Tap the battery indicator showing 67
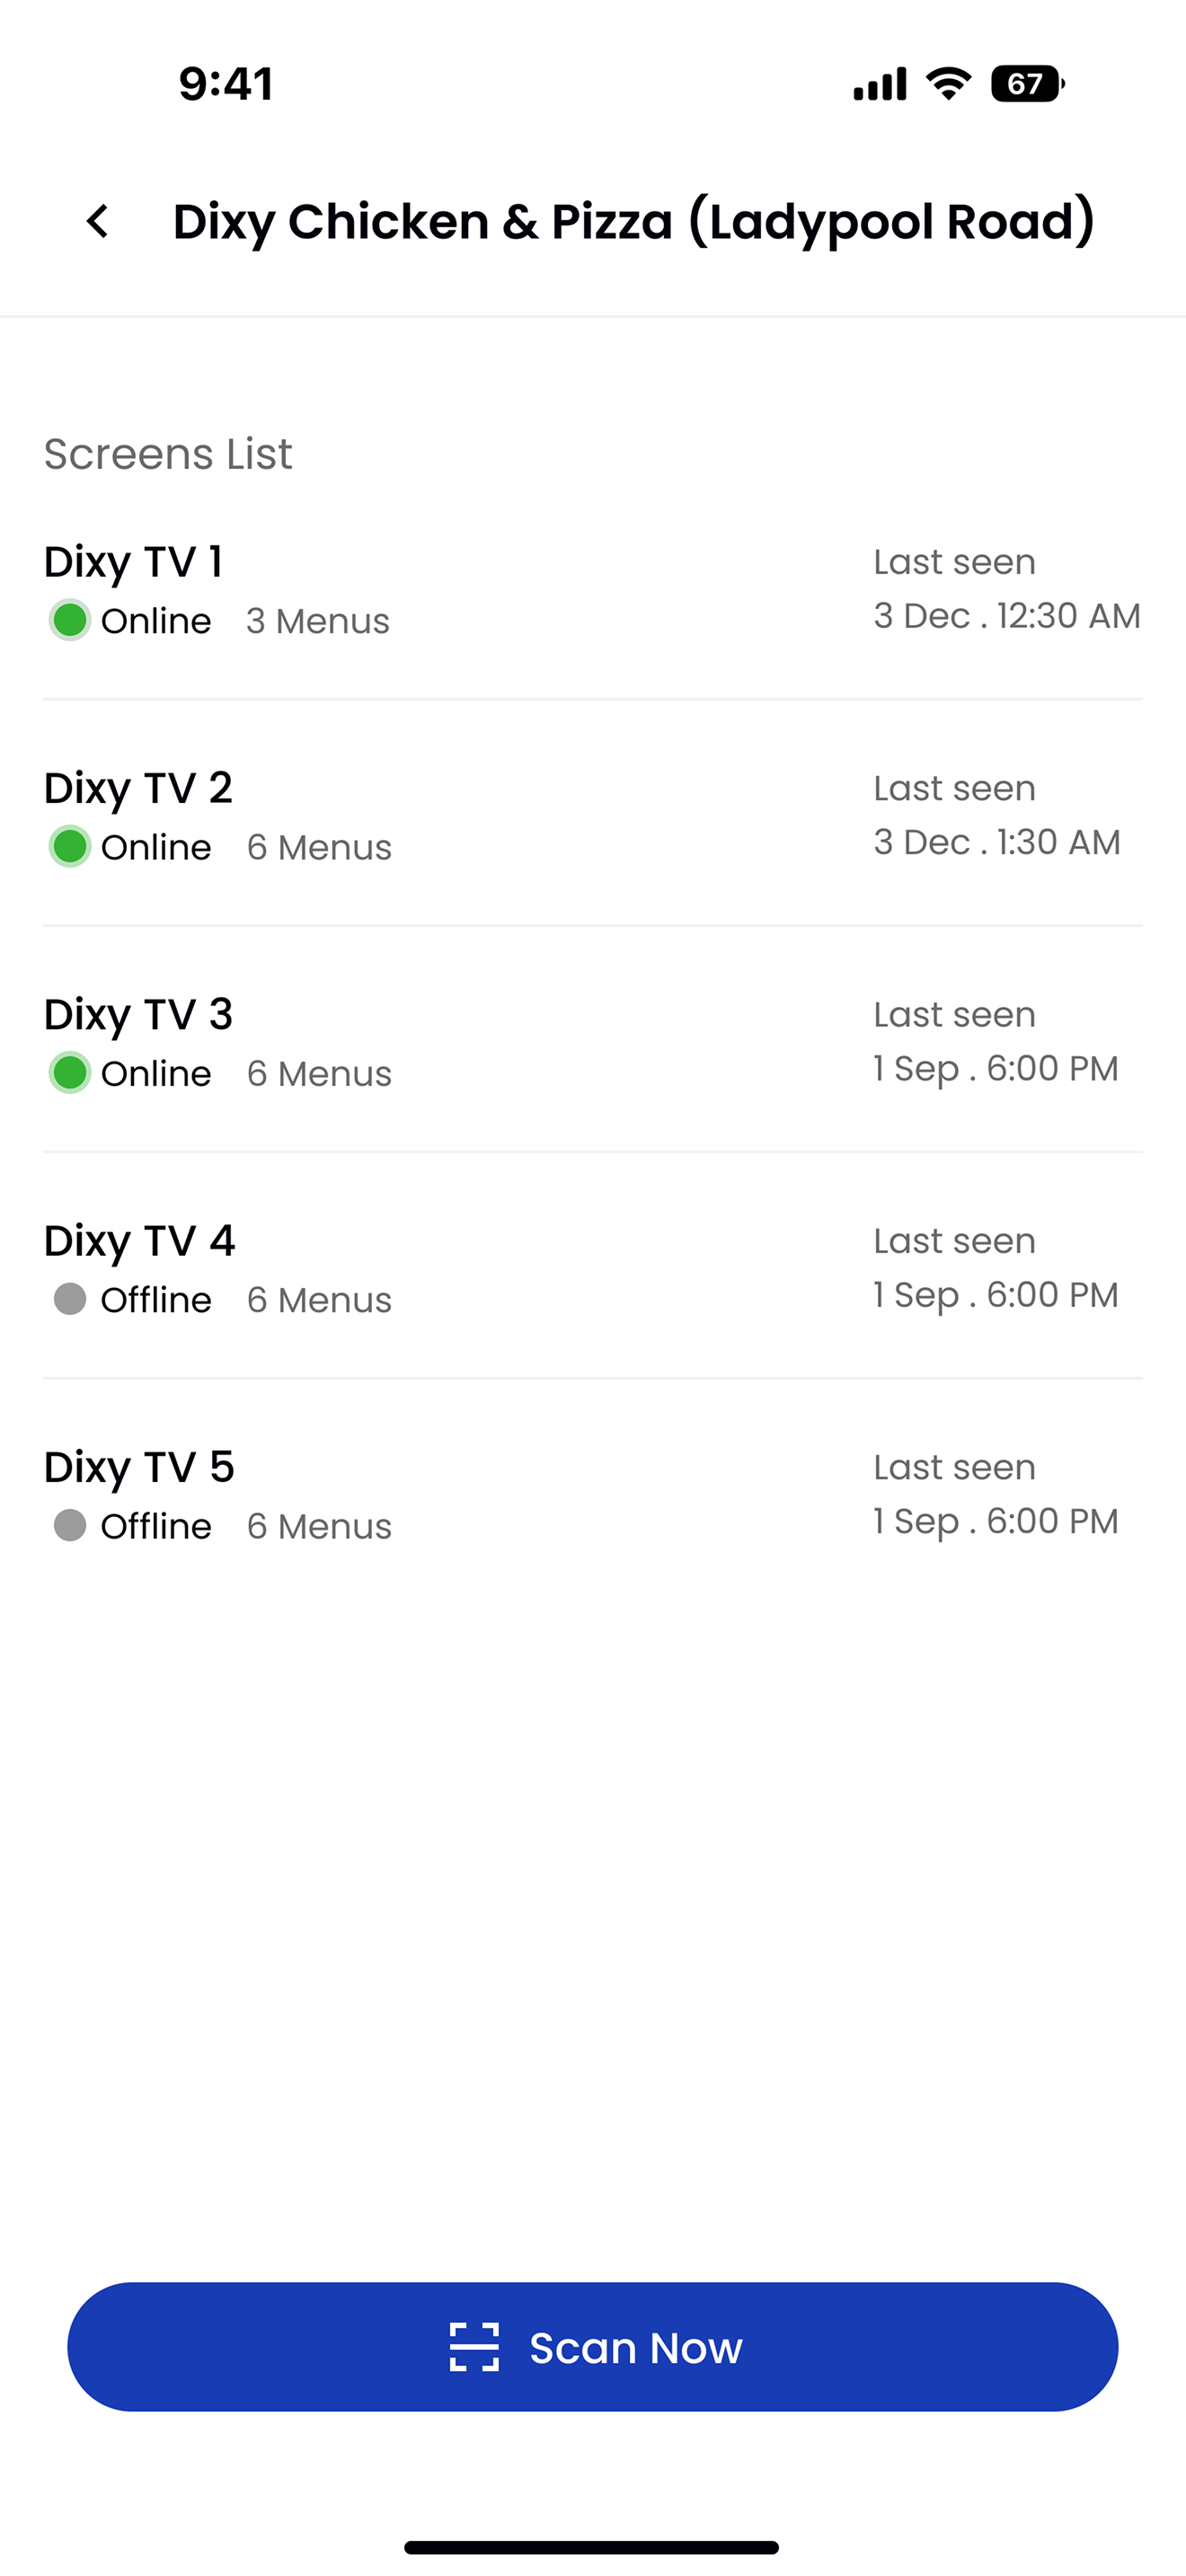The height and width of the screenshot is (2576, 1186). tap(1027, 83)
